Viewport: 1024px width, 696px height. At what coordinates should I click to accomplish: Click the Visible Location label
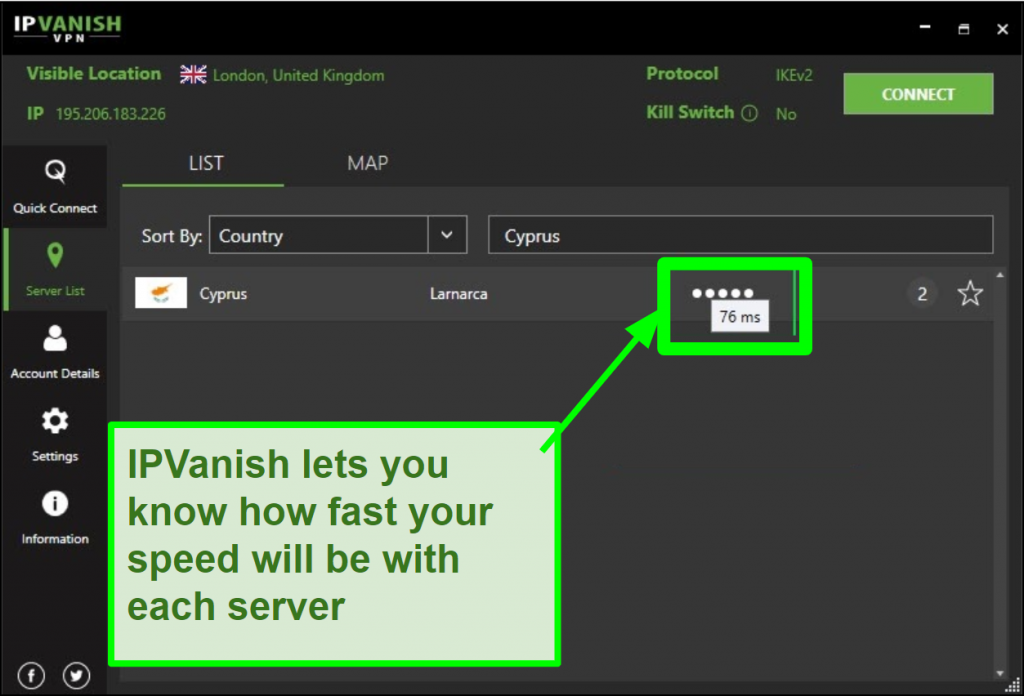click(93, 74)
